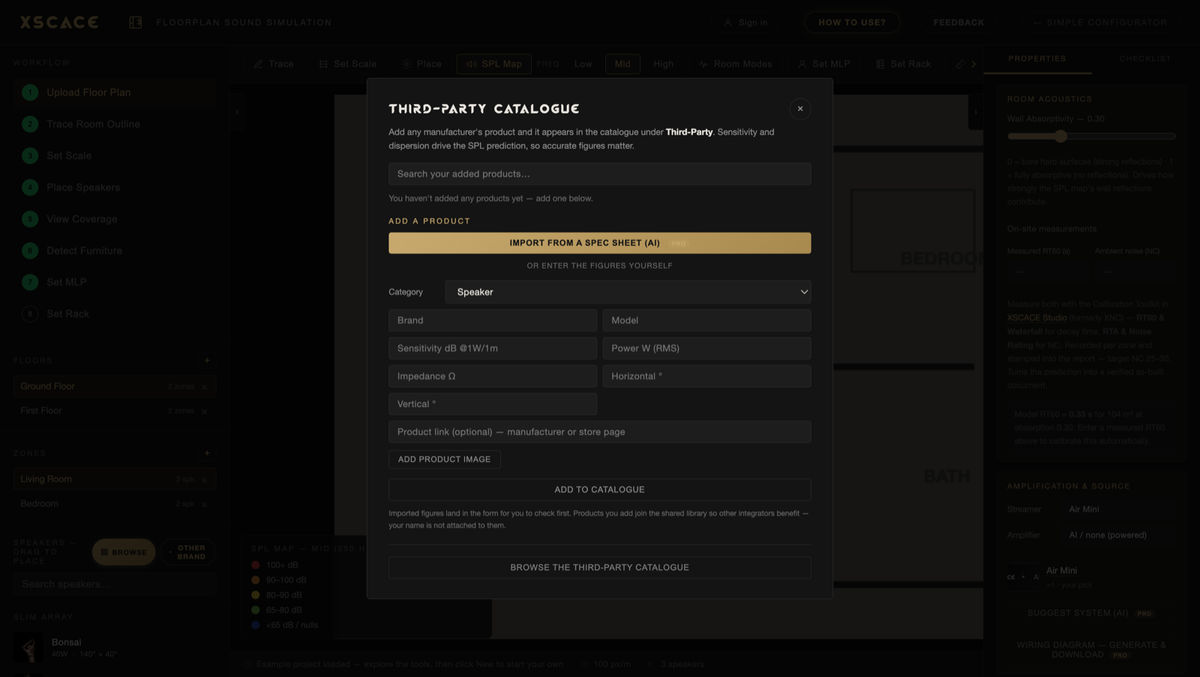Choose the High frequency band
This screenshot has height=677, width=1200.
click(x=663, y=64)
